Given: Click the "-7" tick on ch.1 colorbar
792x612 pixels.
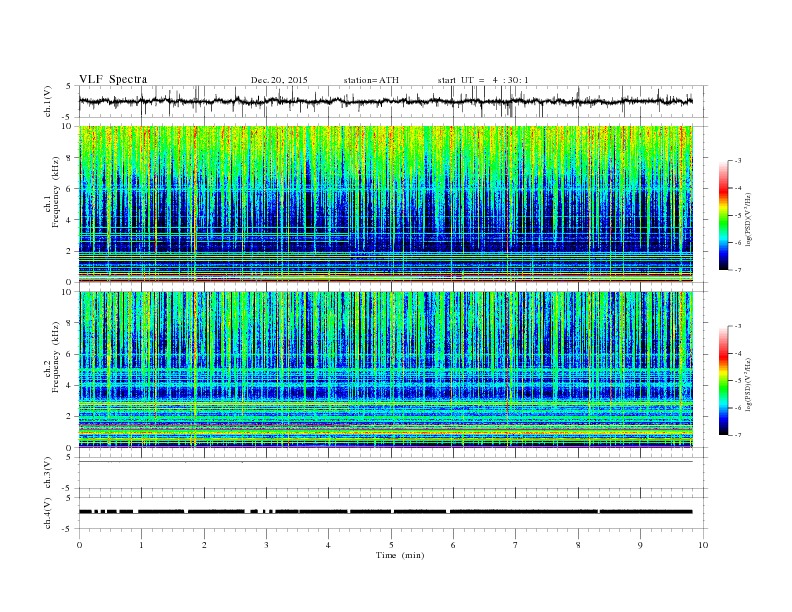Looking at the screenshot, I should (738, 270).
